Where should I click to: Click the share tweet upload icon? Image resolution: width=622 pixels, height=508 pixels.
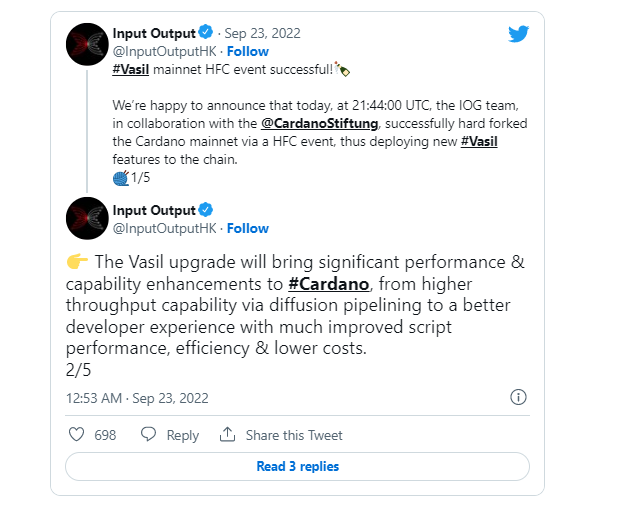coord(227,435)
